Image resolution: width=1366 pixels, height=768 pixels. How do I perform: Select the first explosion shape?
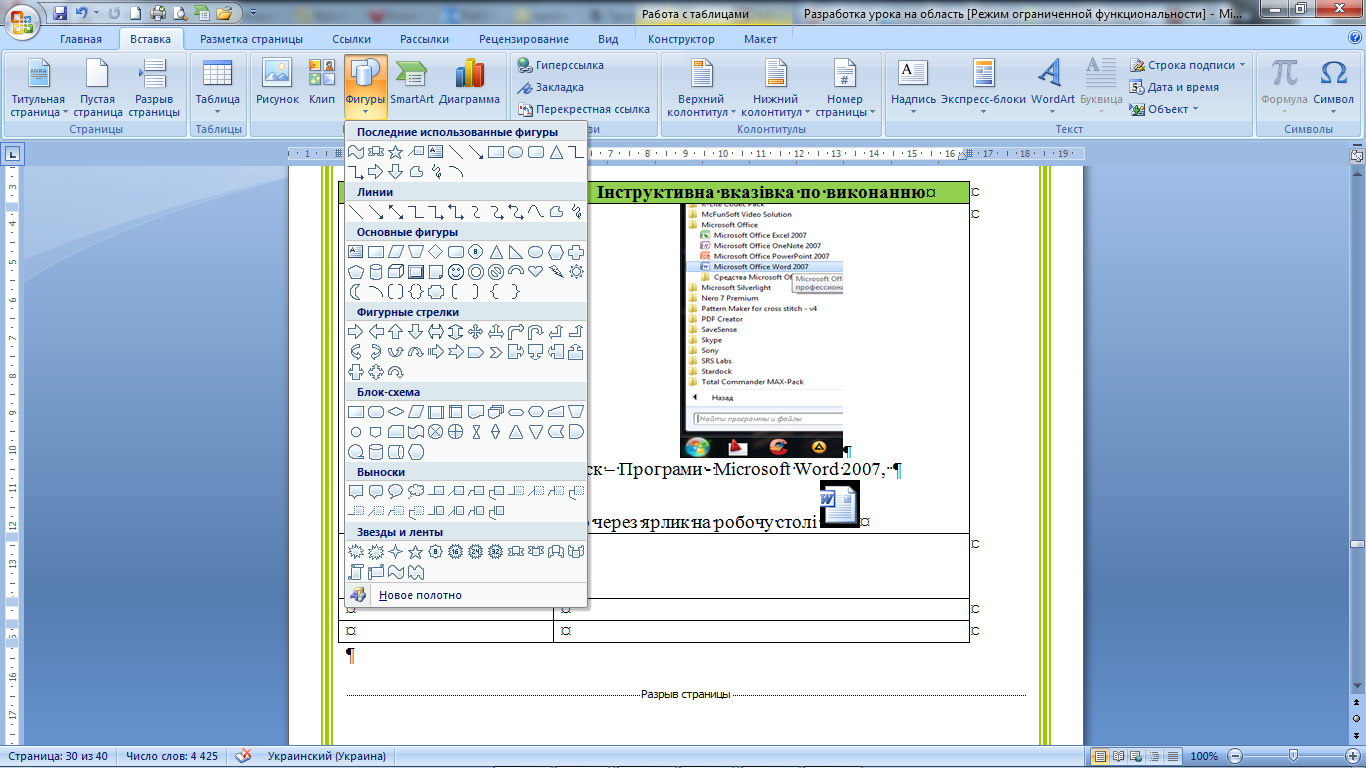click(356, 552)
